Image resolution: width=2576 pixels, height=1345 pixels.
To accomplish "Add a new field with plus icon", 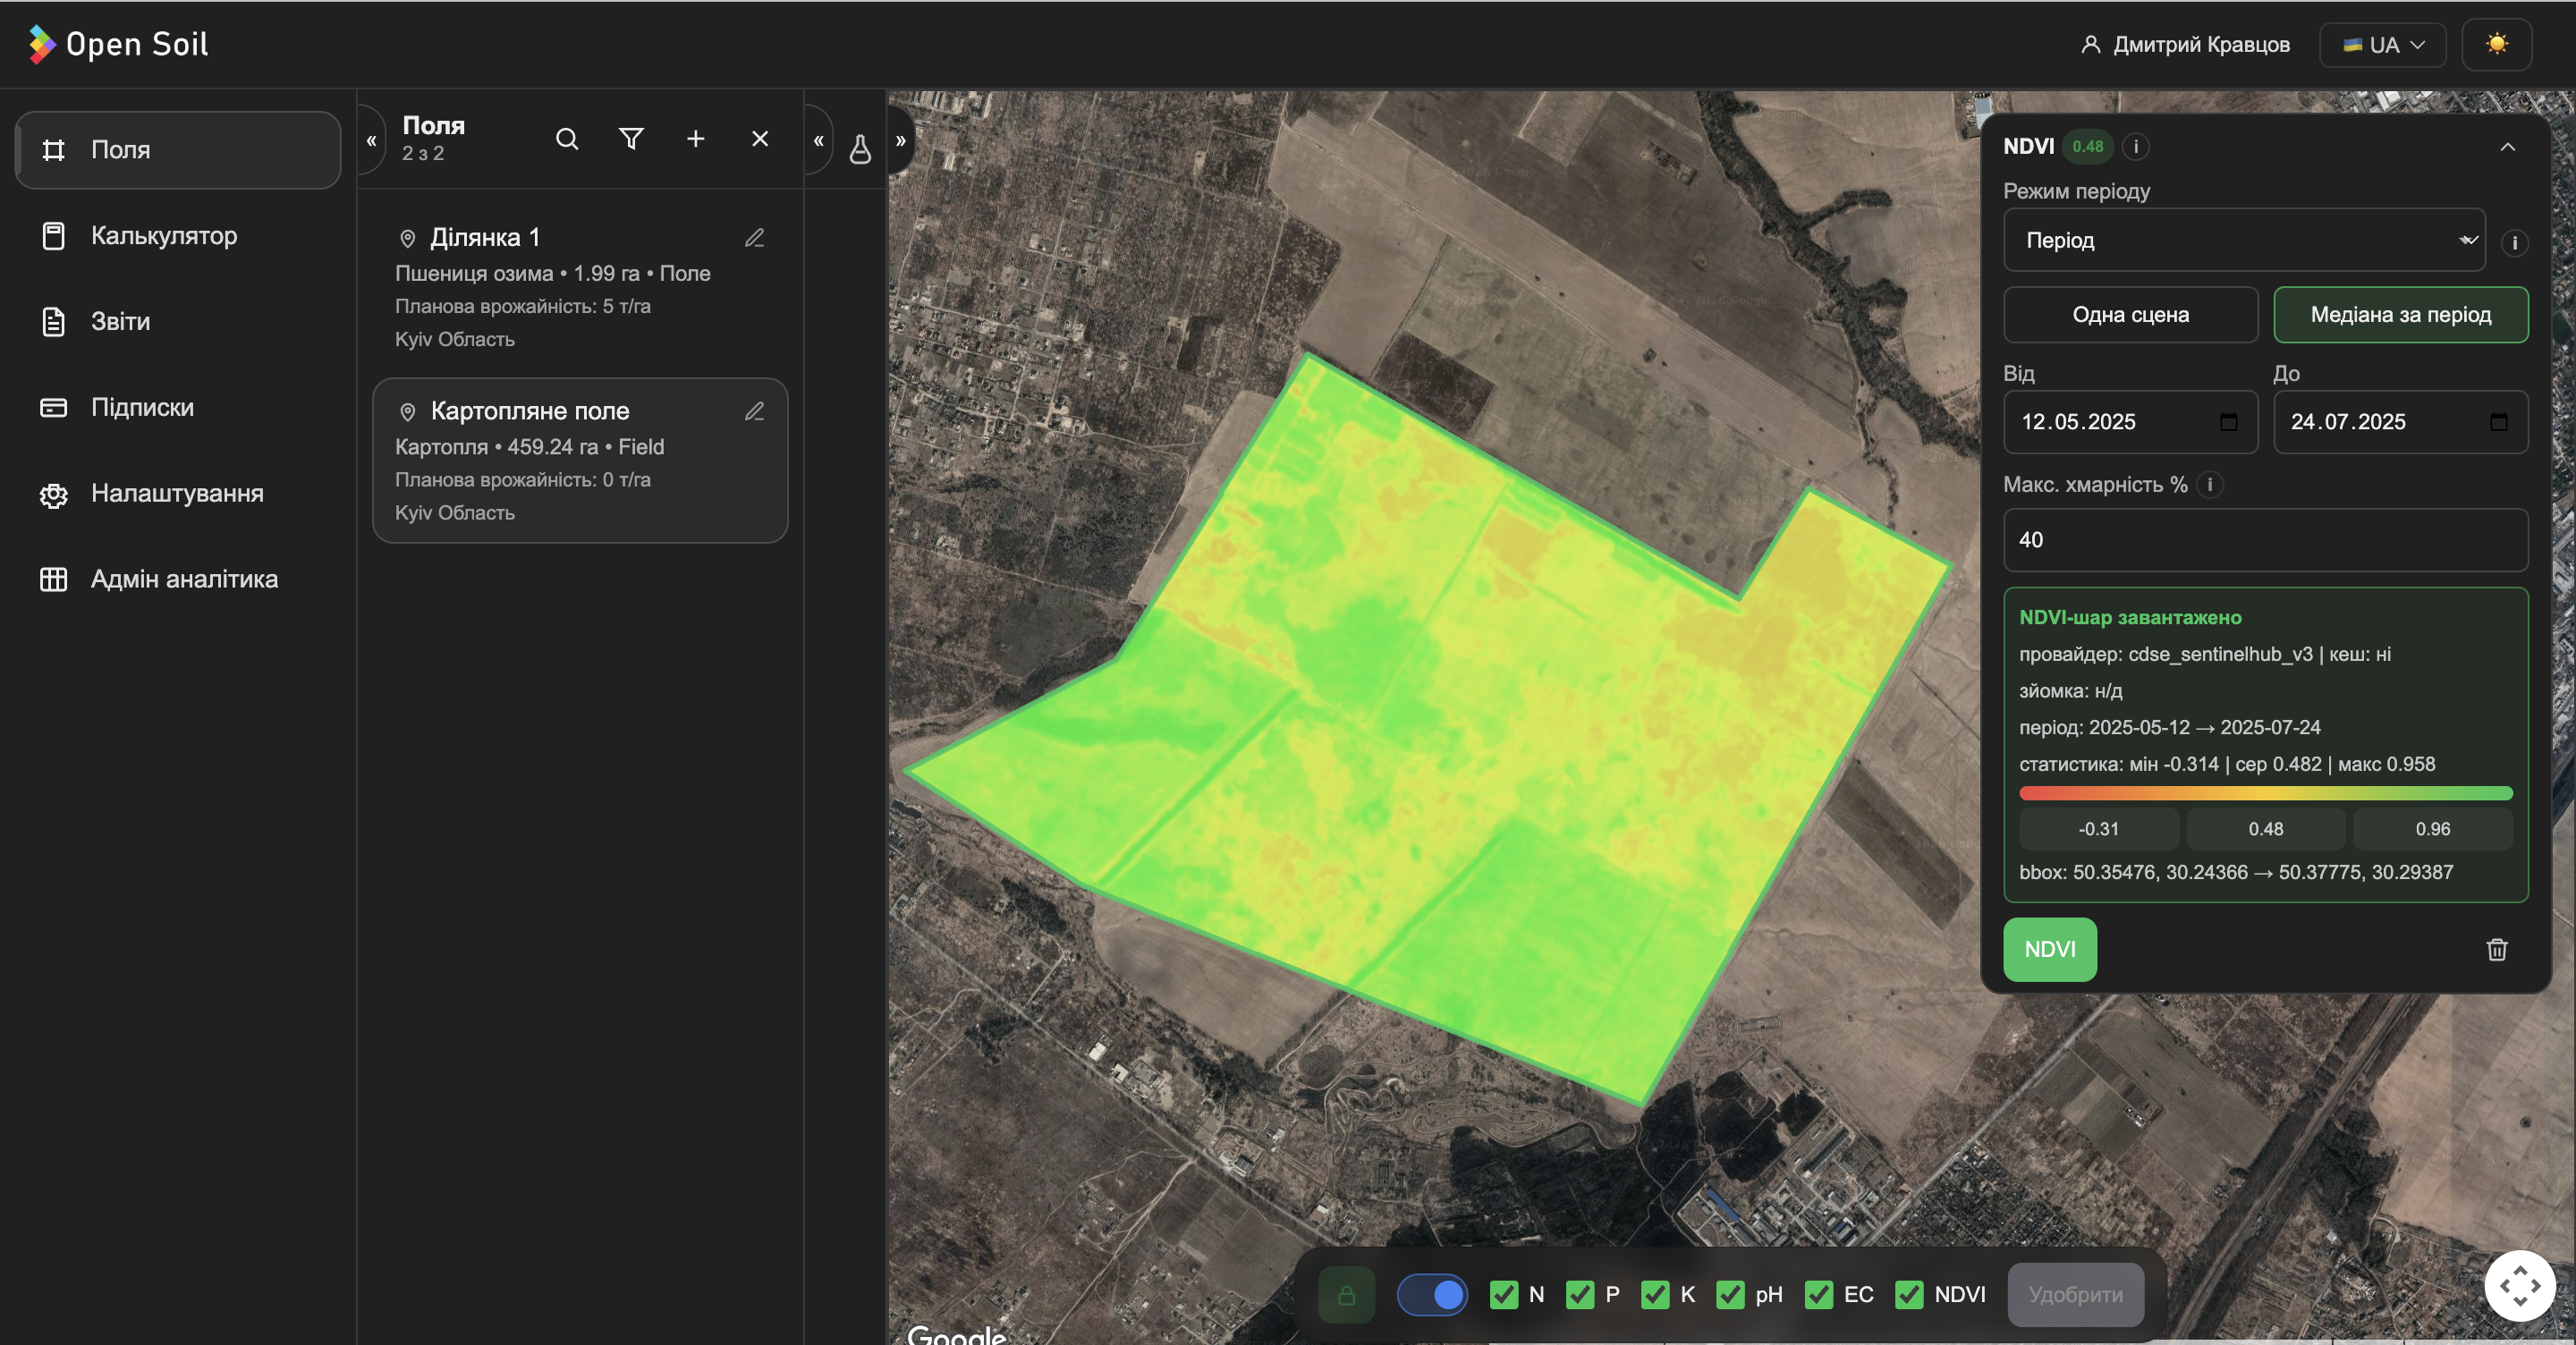I will pyautogui.click(x=696, y=139).
